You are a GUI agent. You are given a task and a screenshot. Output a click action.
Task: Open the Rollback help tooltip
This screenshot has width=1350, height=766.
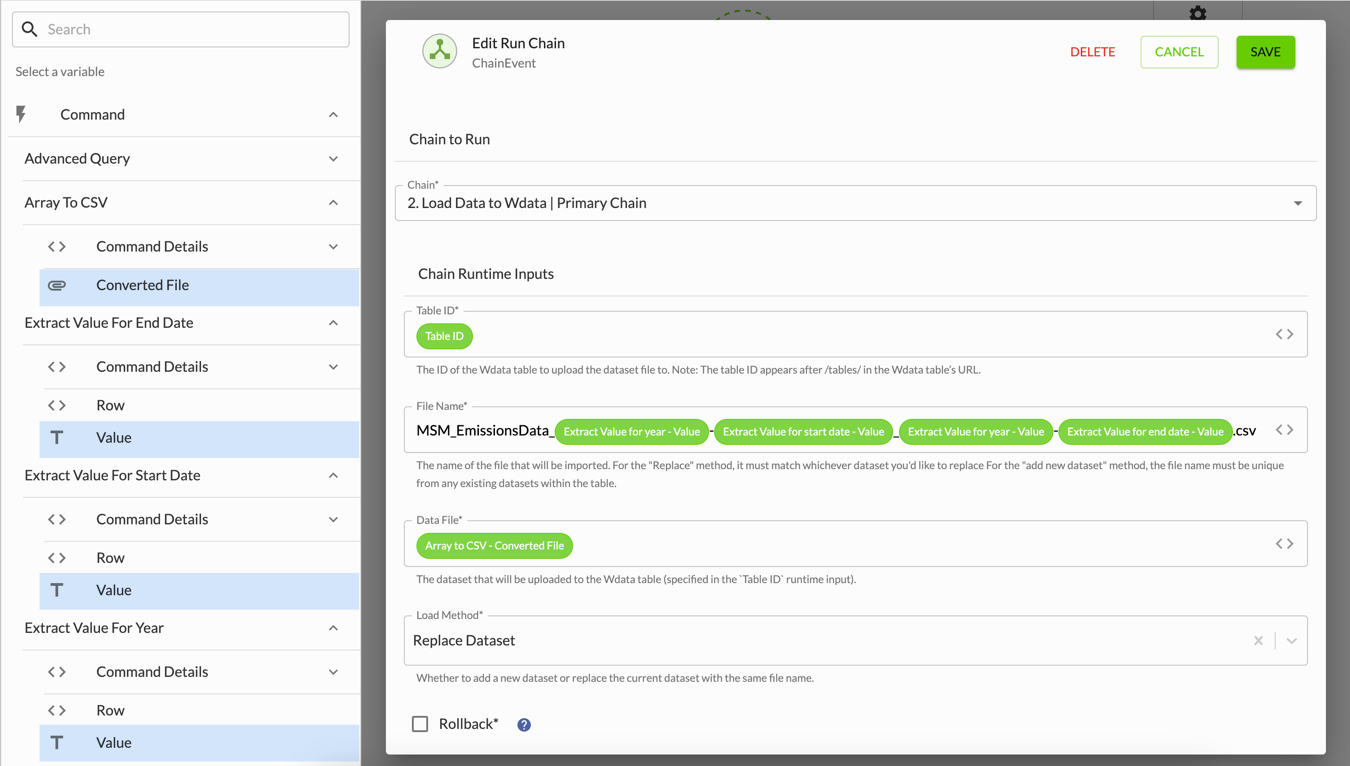[524, 724]
